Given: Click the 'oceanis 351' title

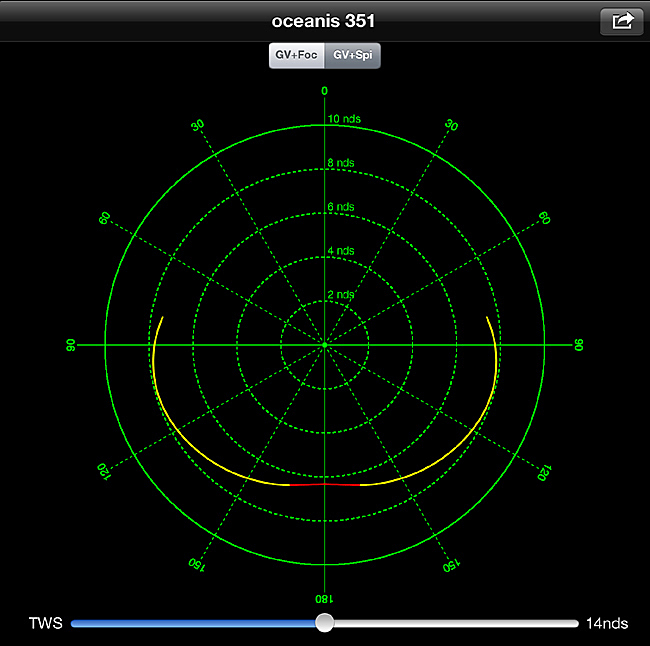Looking at the screenshot, I should (x=323, y=21).
